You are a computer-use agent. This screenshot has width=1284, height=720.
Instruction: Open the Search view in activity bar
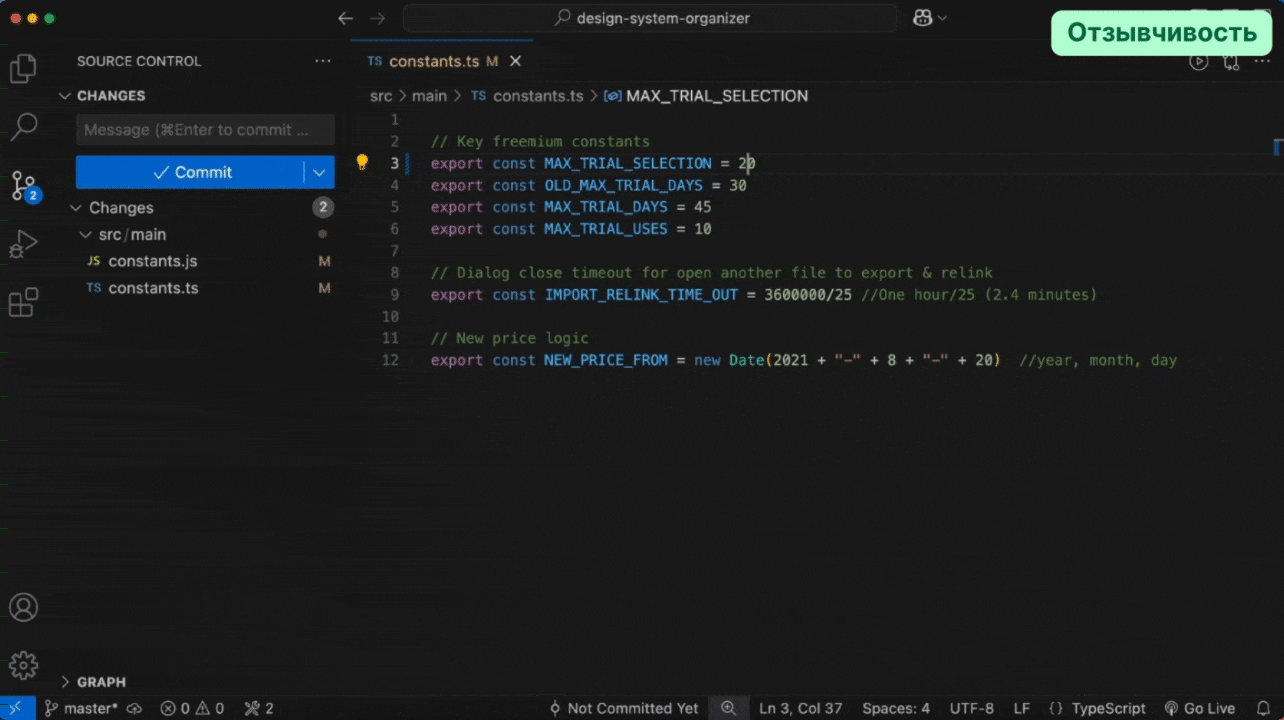click(23, 127)
